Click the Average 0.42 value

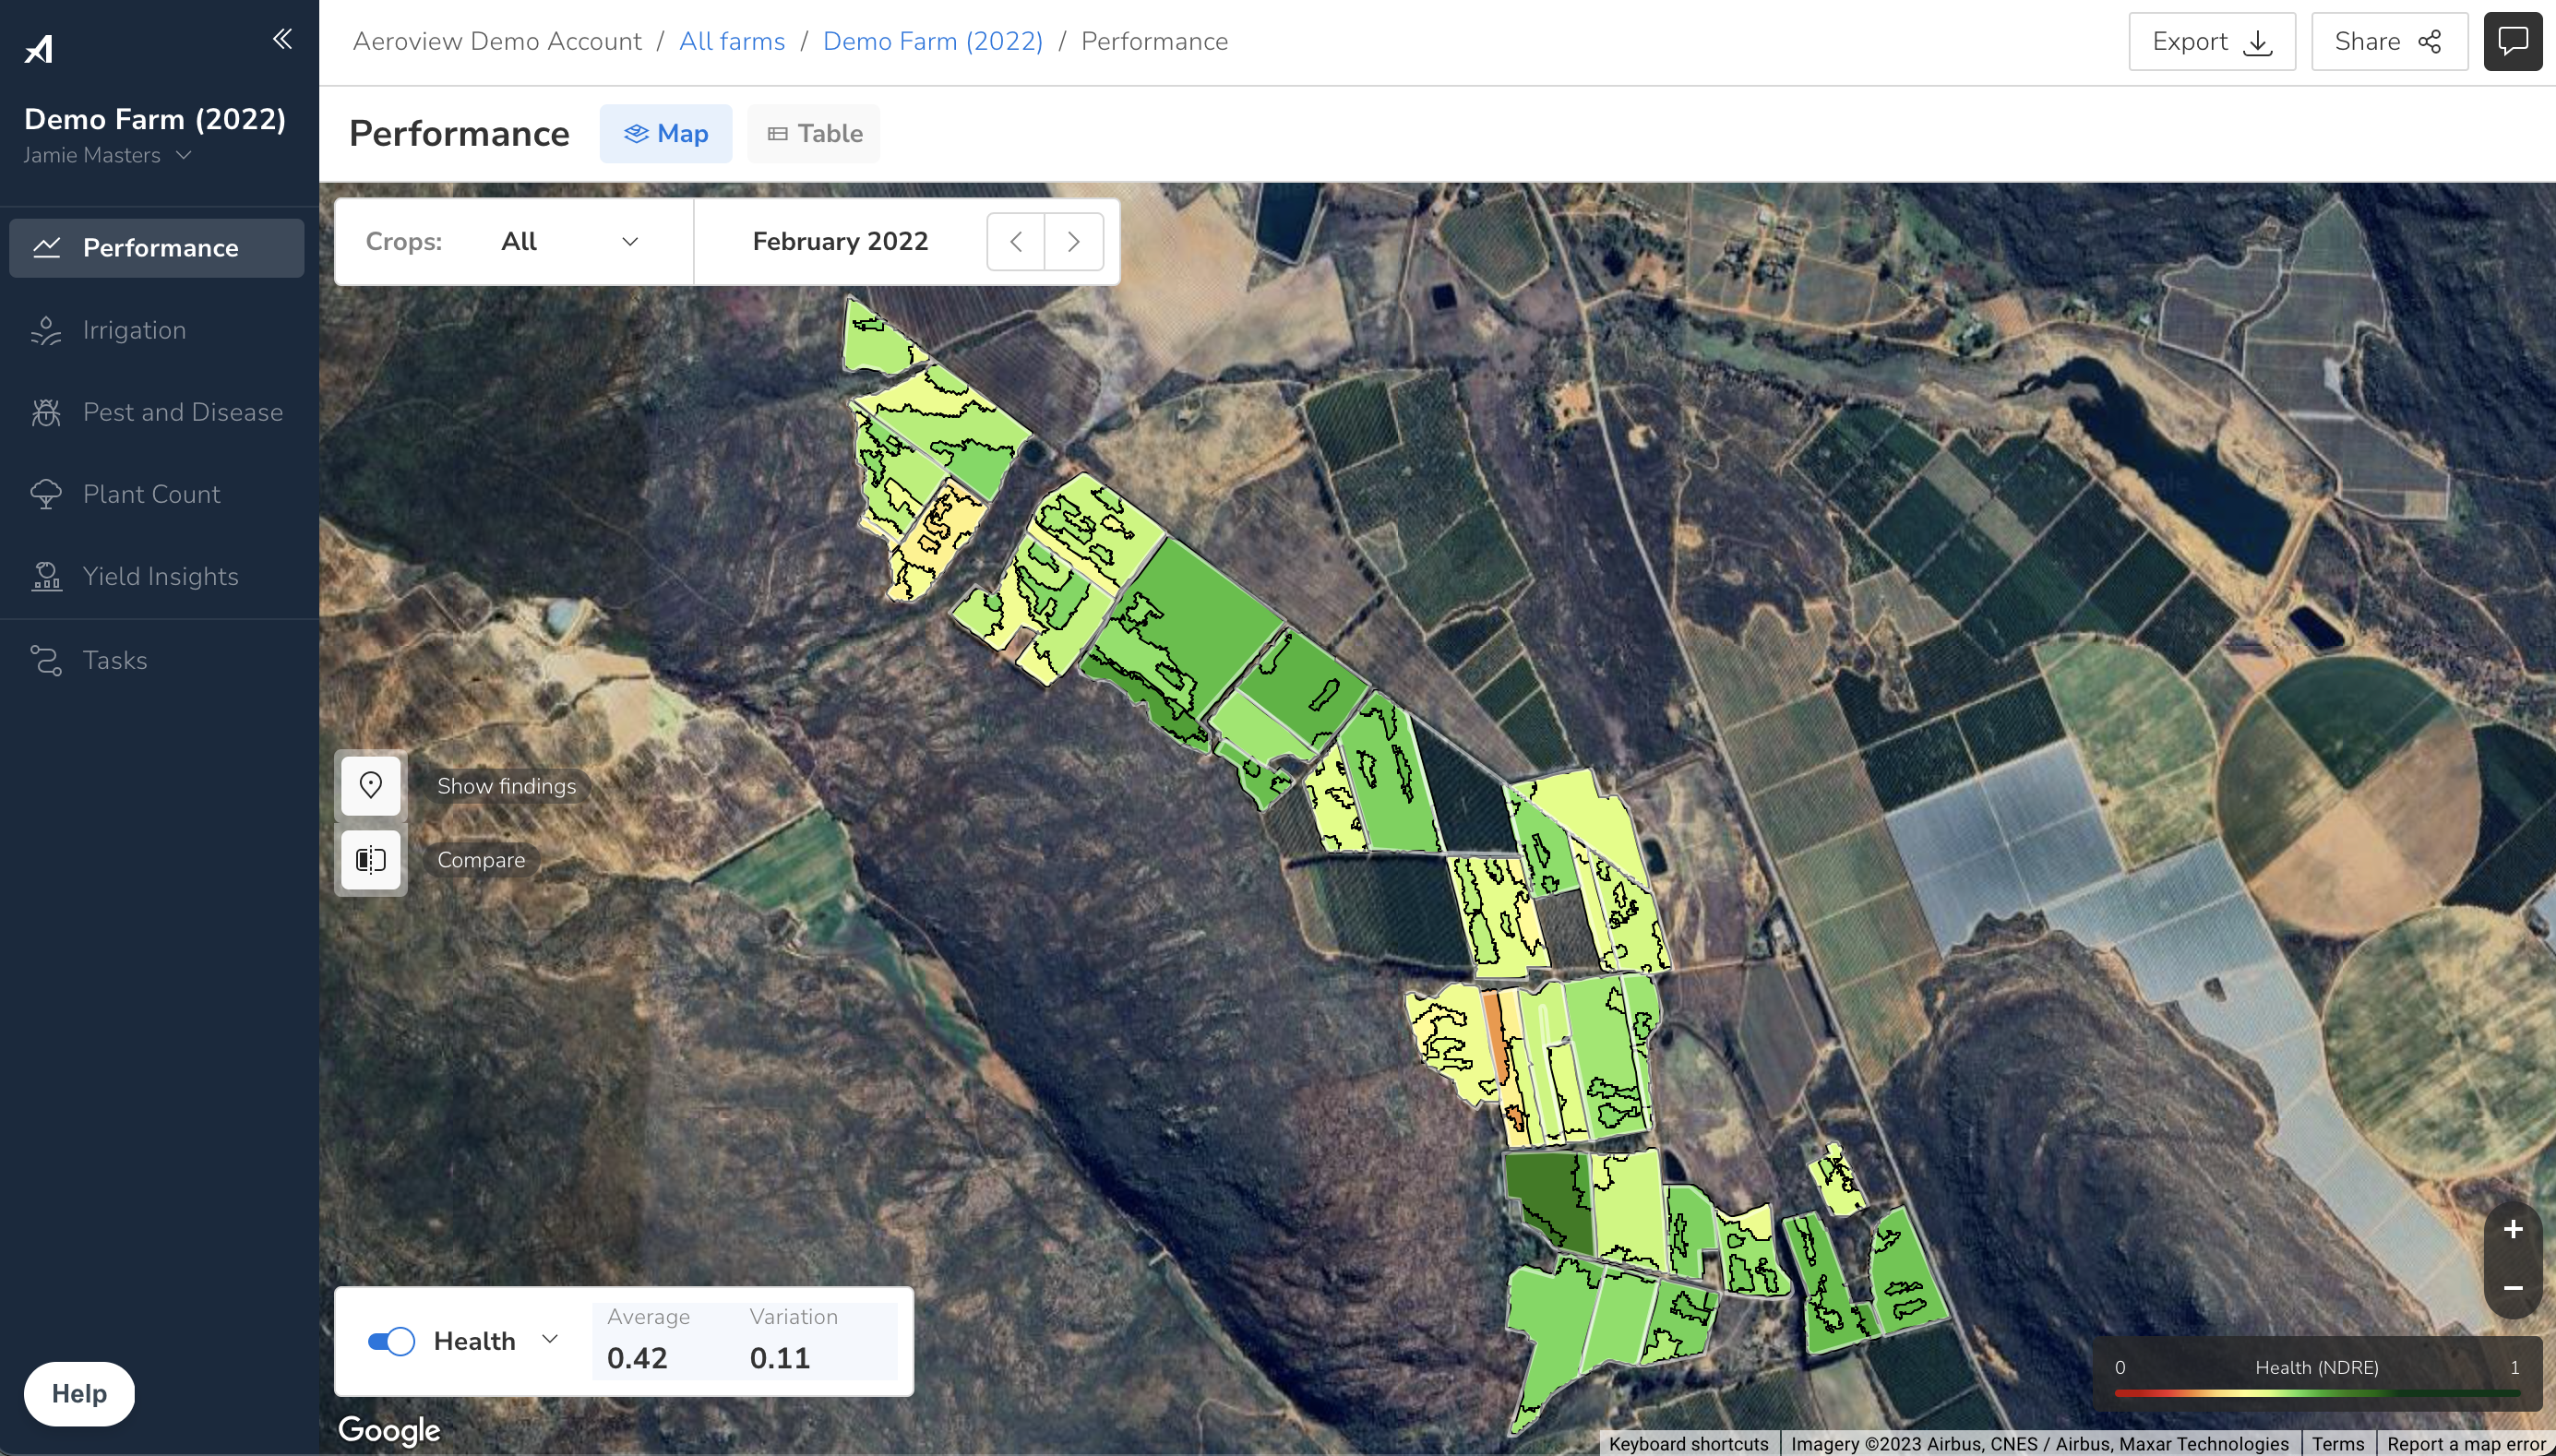[x=637, y=1357]
